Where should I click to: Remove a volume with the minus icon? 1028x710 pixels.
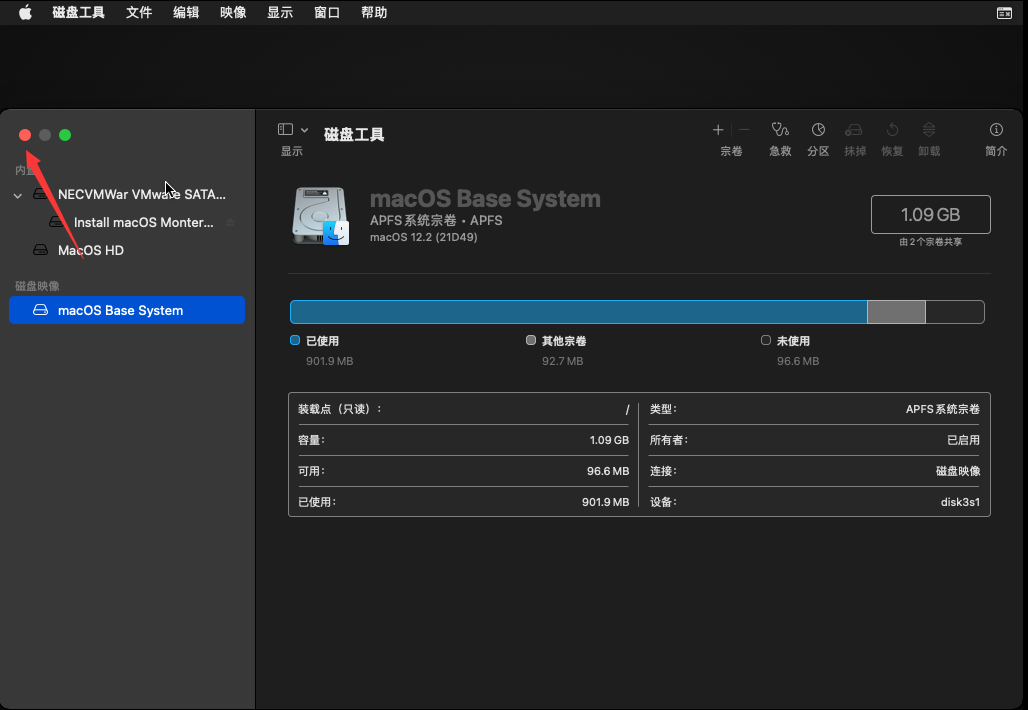point(744,130)
